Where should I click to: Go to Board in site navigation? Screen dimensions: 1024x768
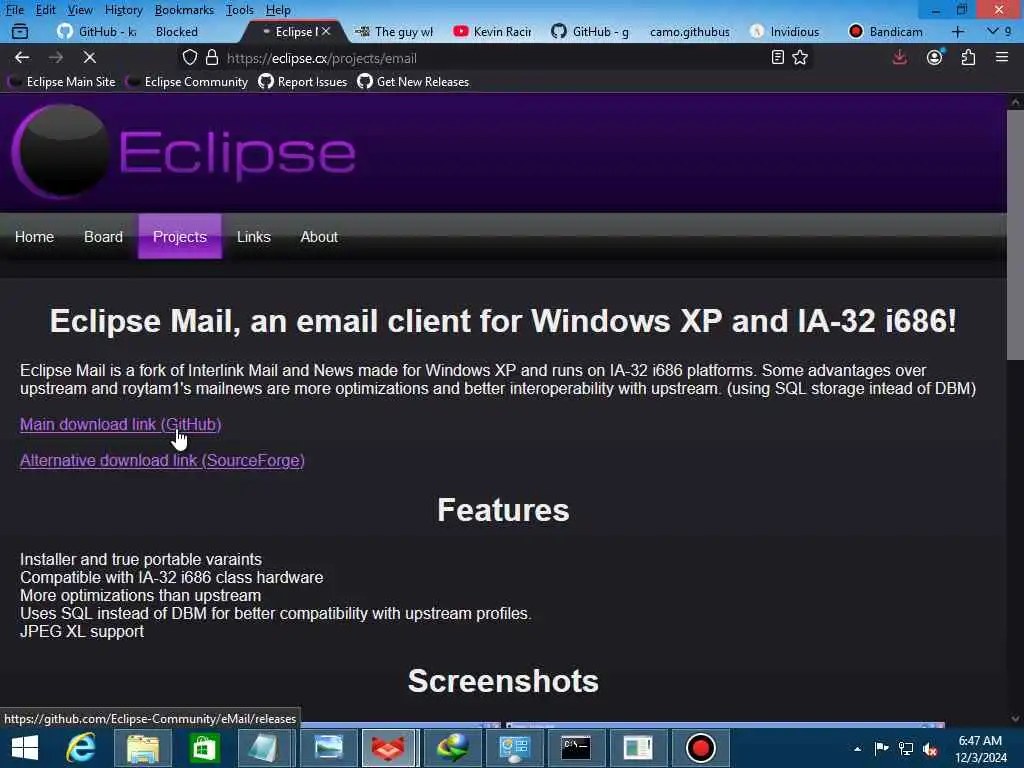point(103,236)
